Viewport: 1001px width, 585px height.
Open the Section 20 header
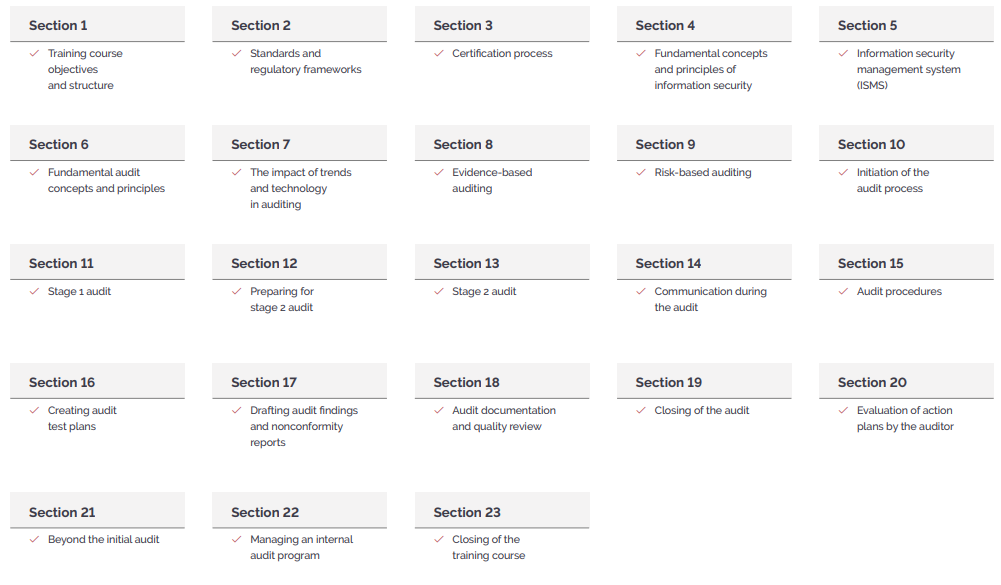tap(907, 381)
